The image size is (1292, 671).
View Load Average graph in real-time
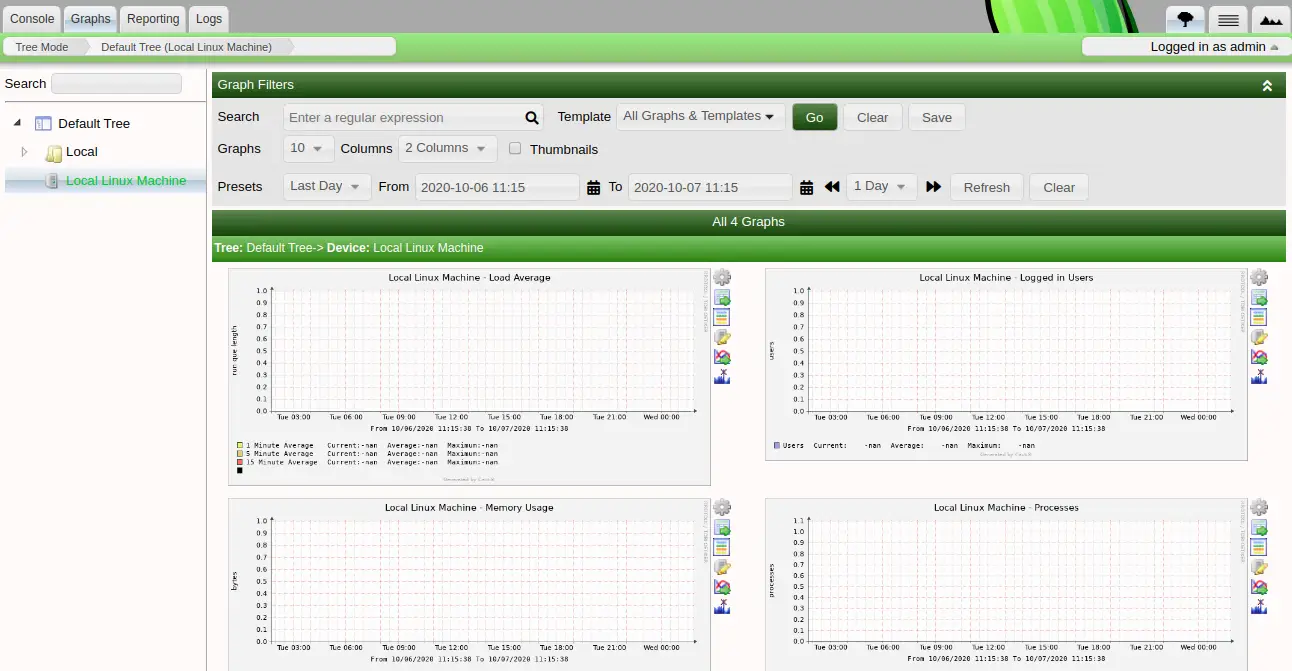click(x=722, y=357)
